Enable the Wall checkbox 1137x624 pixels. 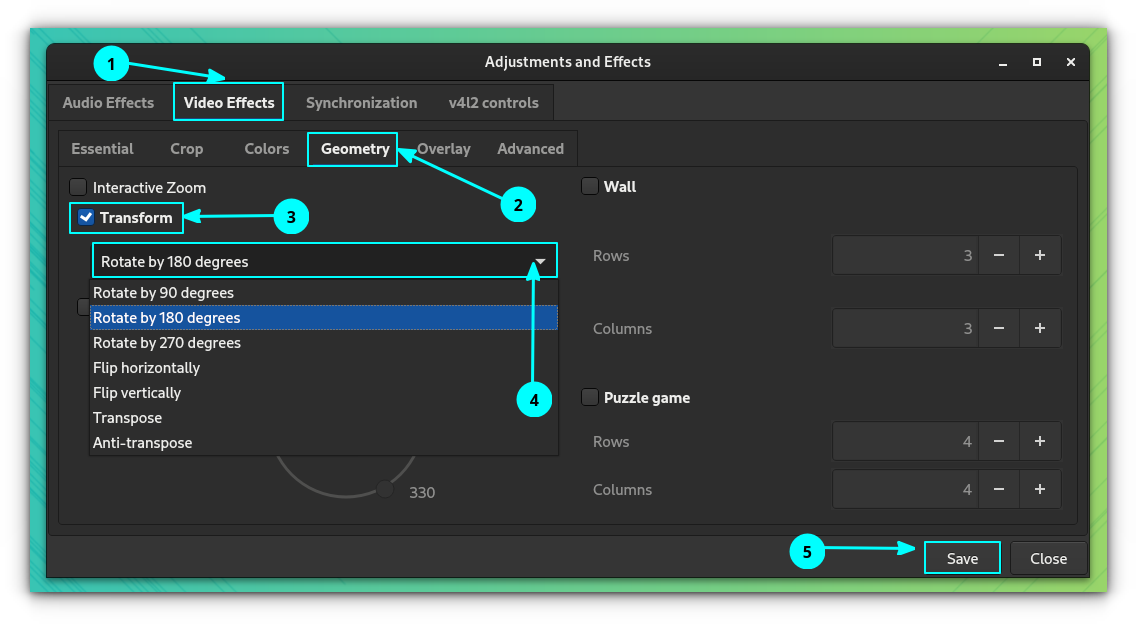tap(590, 186)
